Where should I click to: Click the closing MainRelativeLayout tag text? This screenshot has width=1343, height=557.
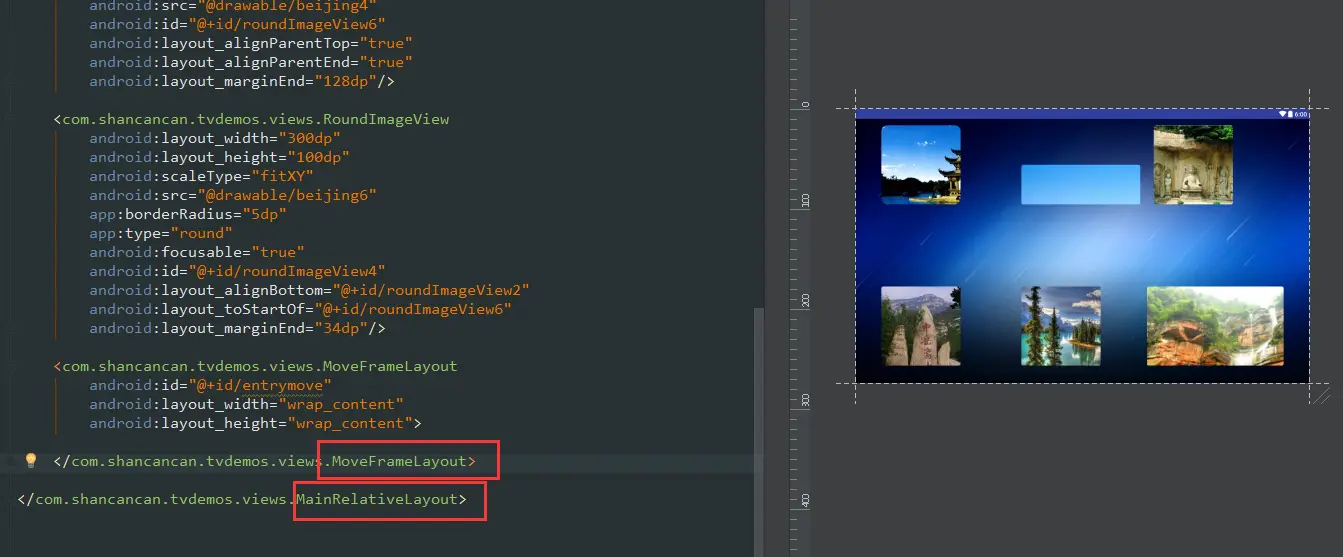242,499
